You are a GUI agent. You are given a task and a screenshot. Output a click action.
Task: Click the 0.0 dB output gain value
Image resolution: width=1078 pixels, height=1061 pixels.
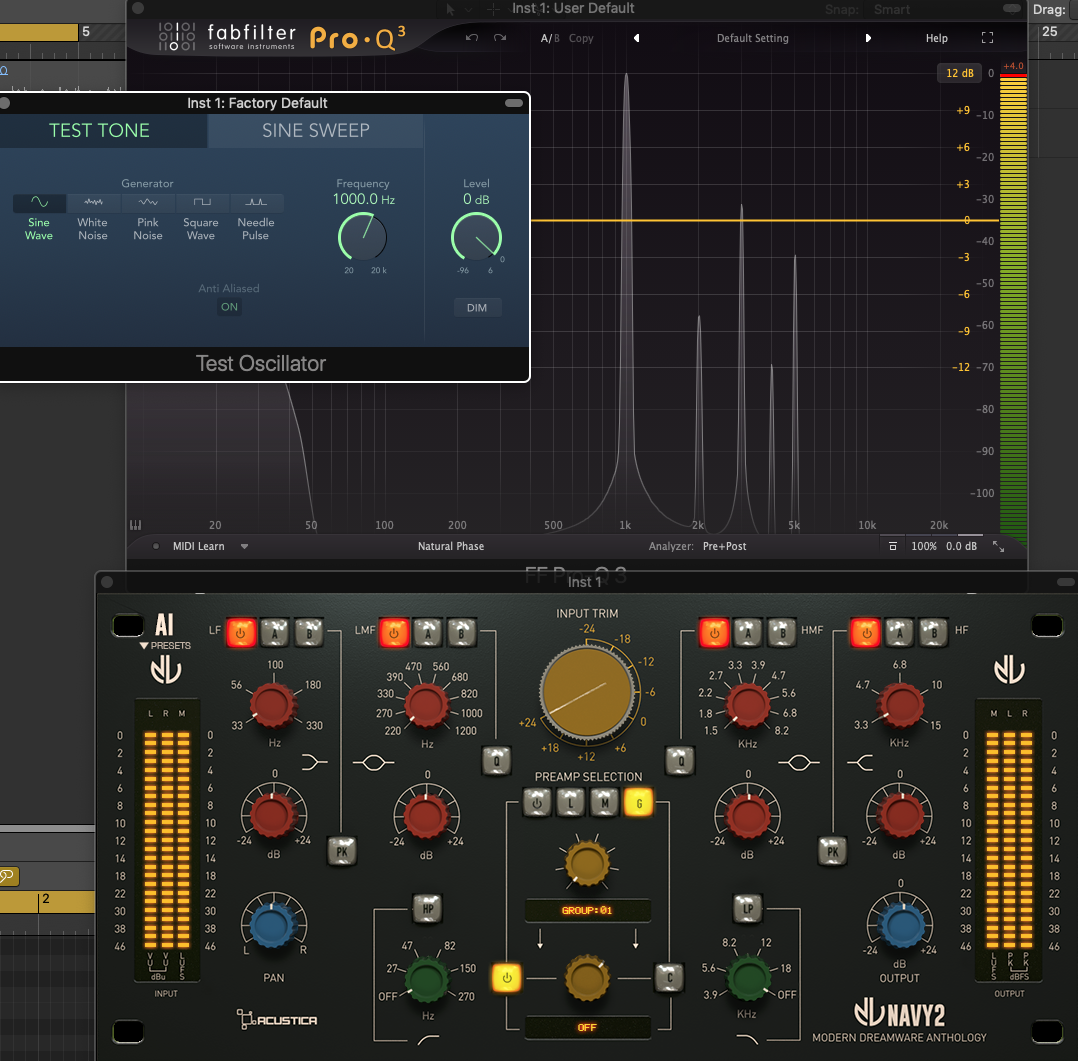coord(961,546)
